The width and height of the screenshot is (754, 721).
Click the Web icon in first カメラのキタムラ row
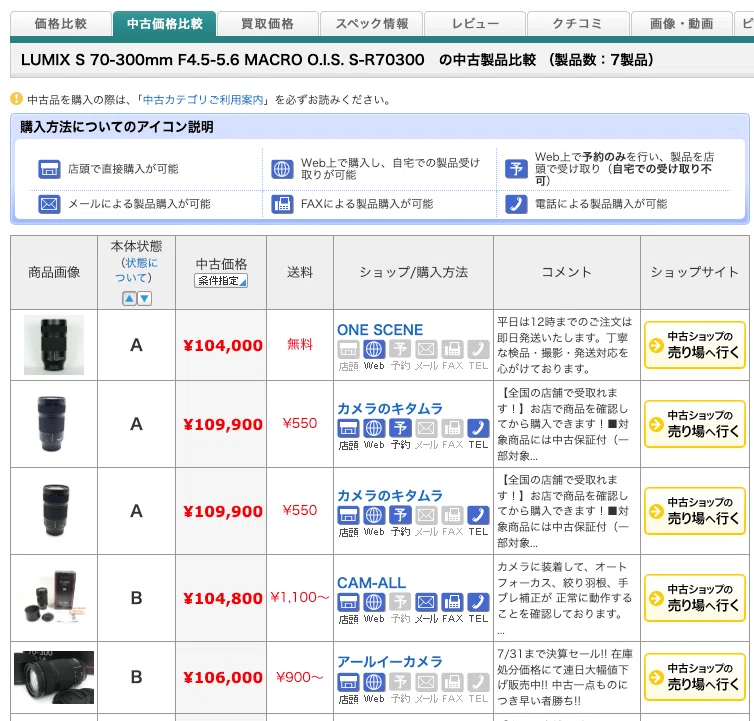point(374,428)
